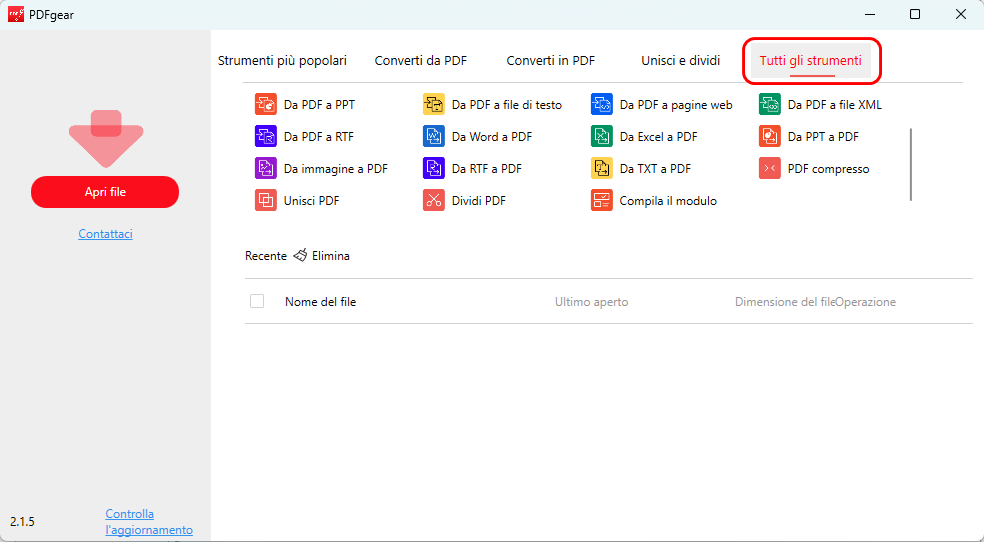Open the Unisci e dividi tab
Viewport: 984px width, 542px height.
point(681,61)
